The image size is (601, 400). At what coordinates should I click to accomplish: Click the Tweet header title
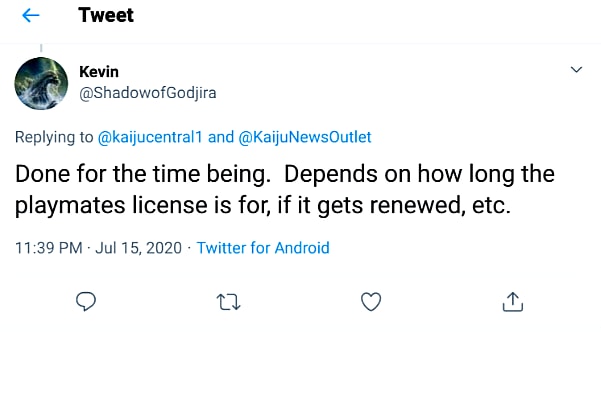105,16
